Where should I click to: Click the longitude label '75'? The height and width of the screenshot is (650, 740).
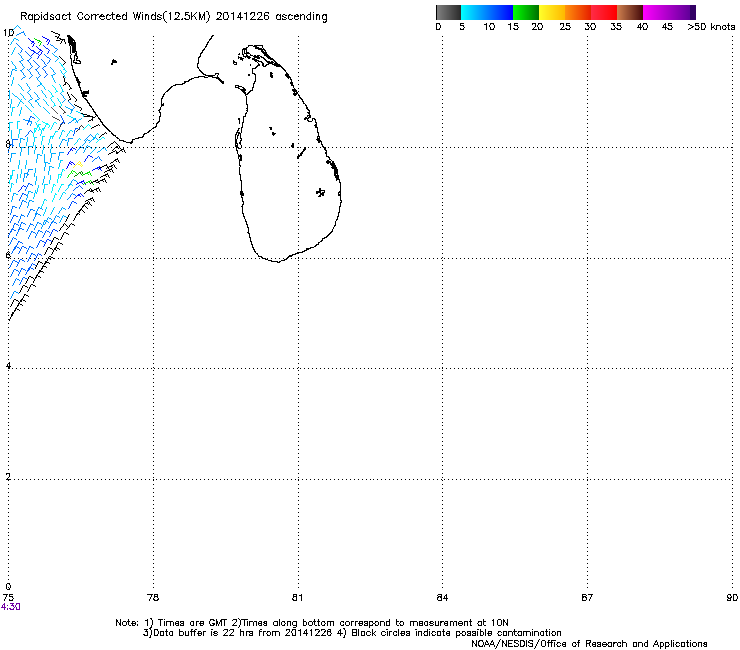(x=8, y=597)
